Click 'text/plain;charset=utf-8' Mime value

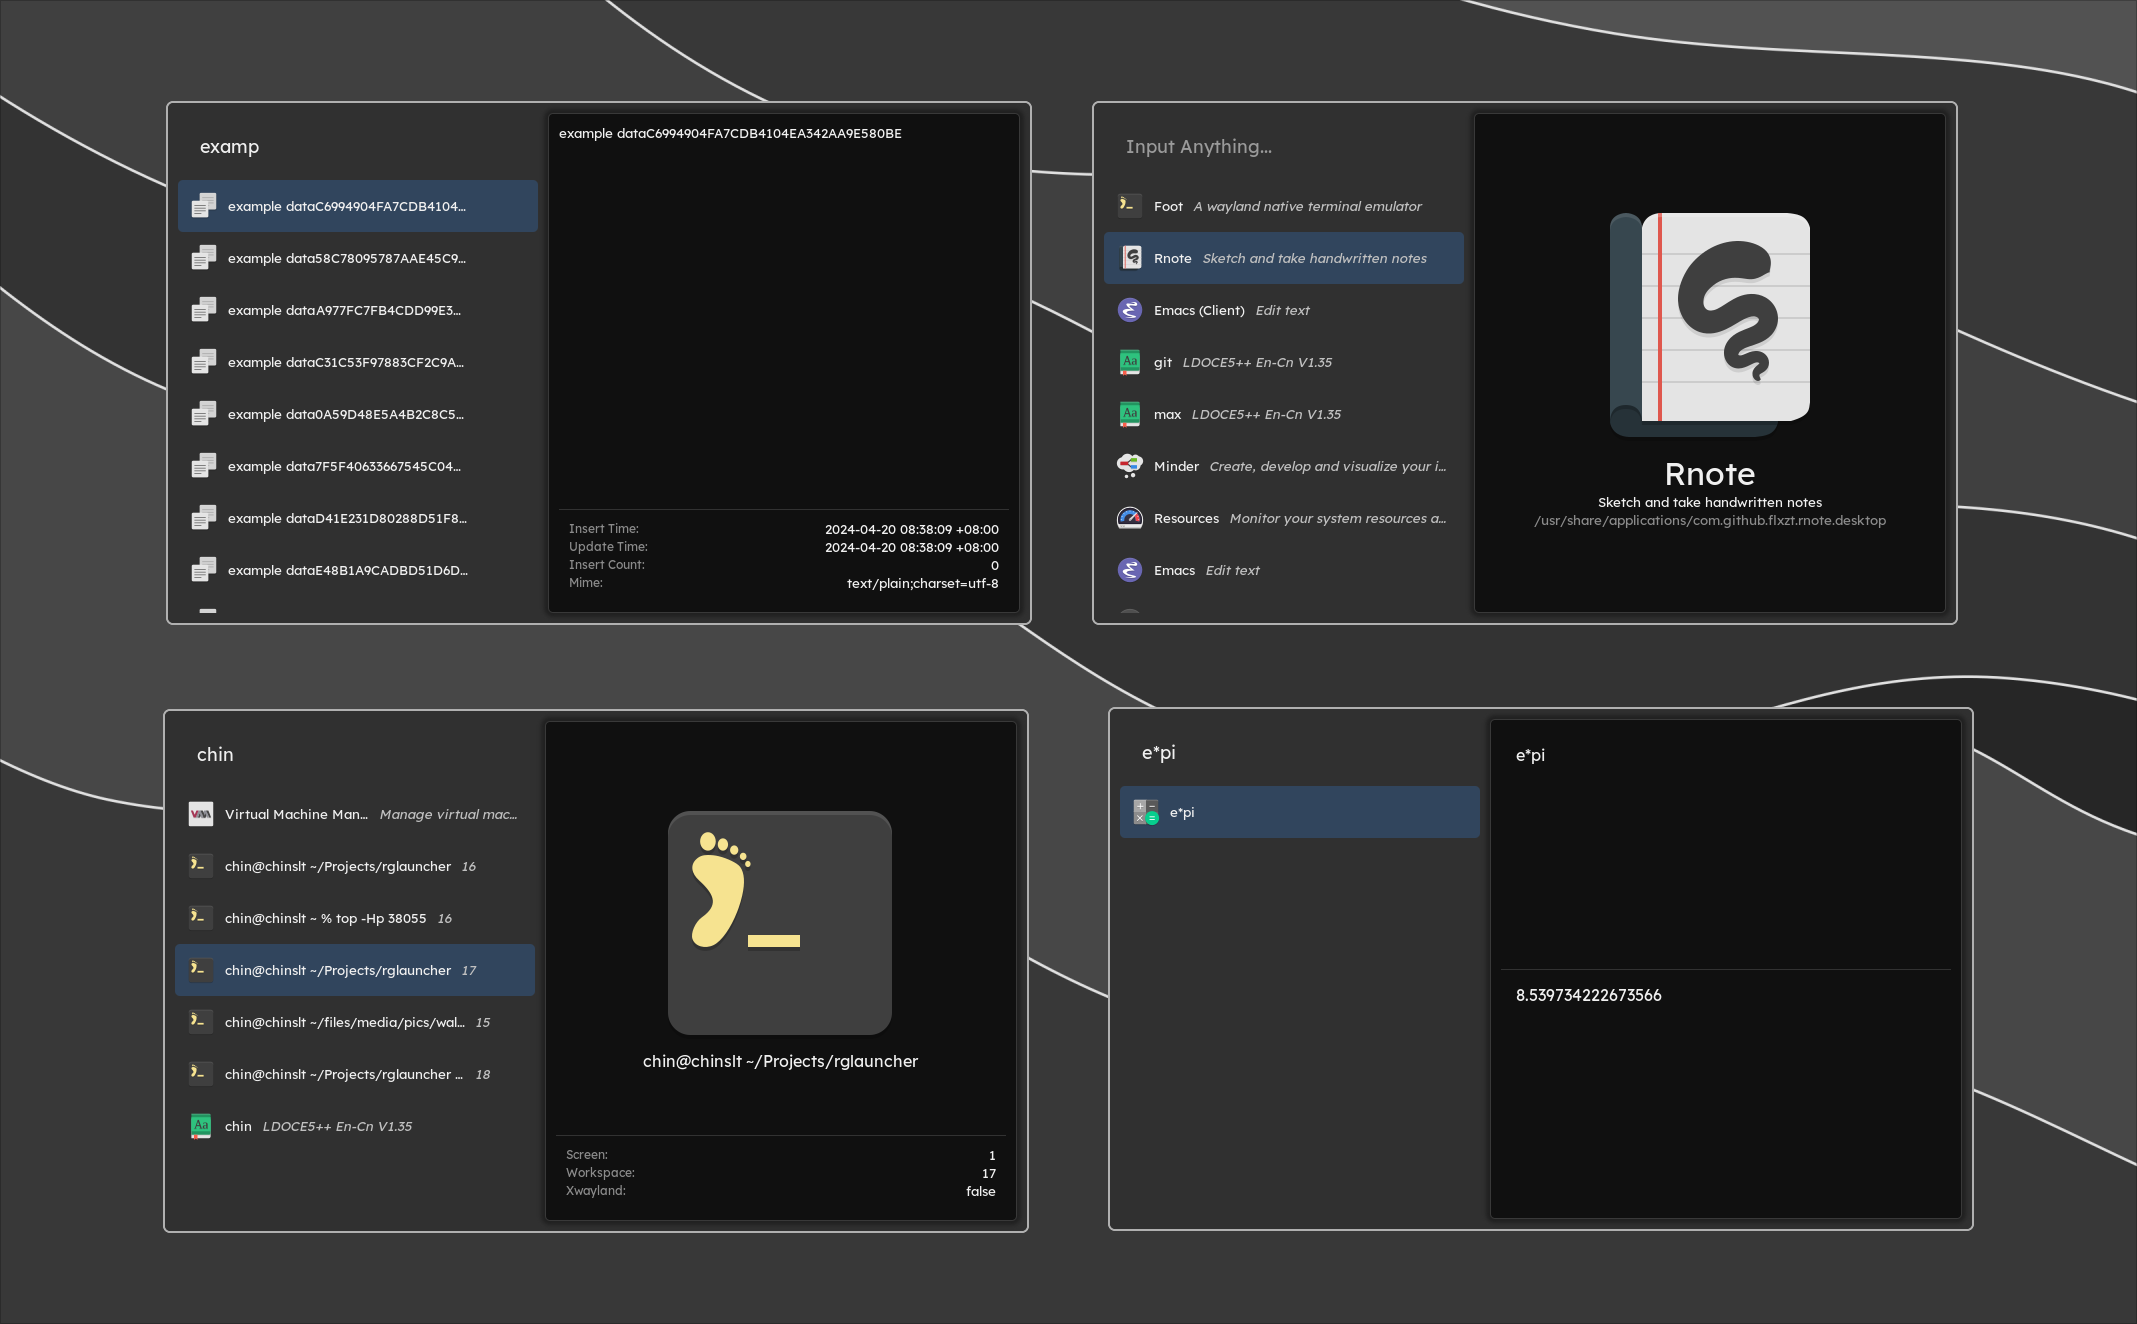click(922, 584)
